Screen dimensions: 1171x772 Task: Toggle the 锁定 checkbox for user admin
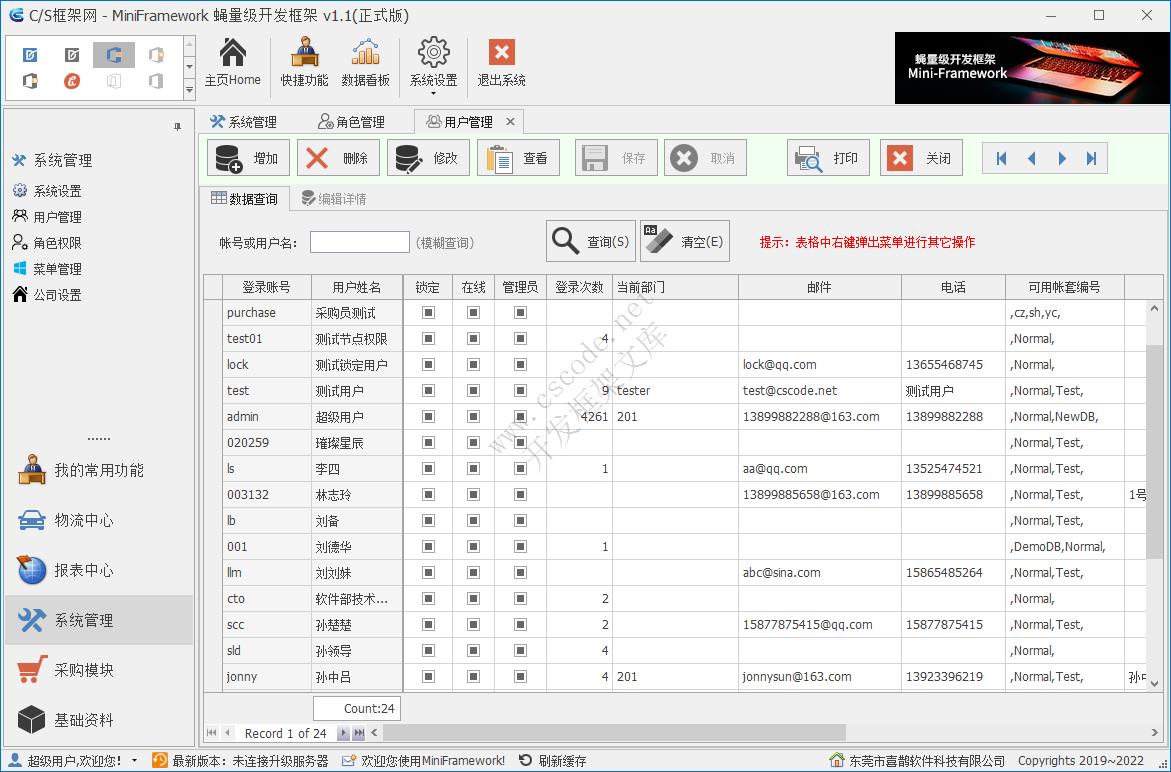427,416
